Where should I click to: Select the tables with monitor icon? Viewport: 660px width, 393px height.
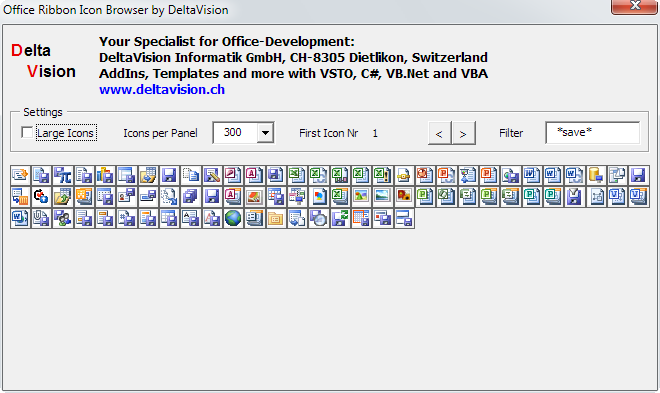point(297,196)
